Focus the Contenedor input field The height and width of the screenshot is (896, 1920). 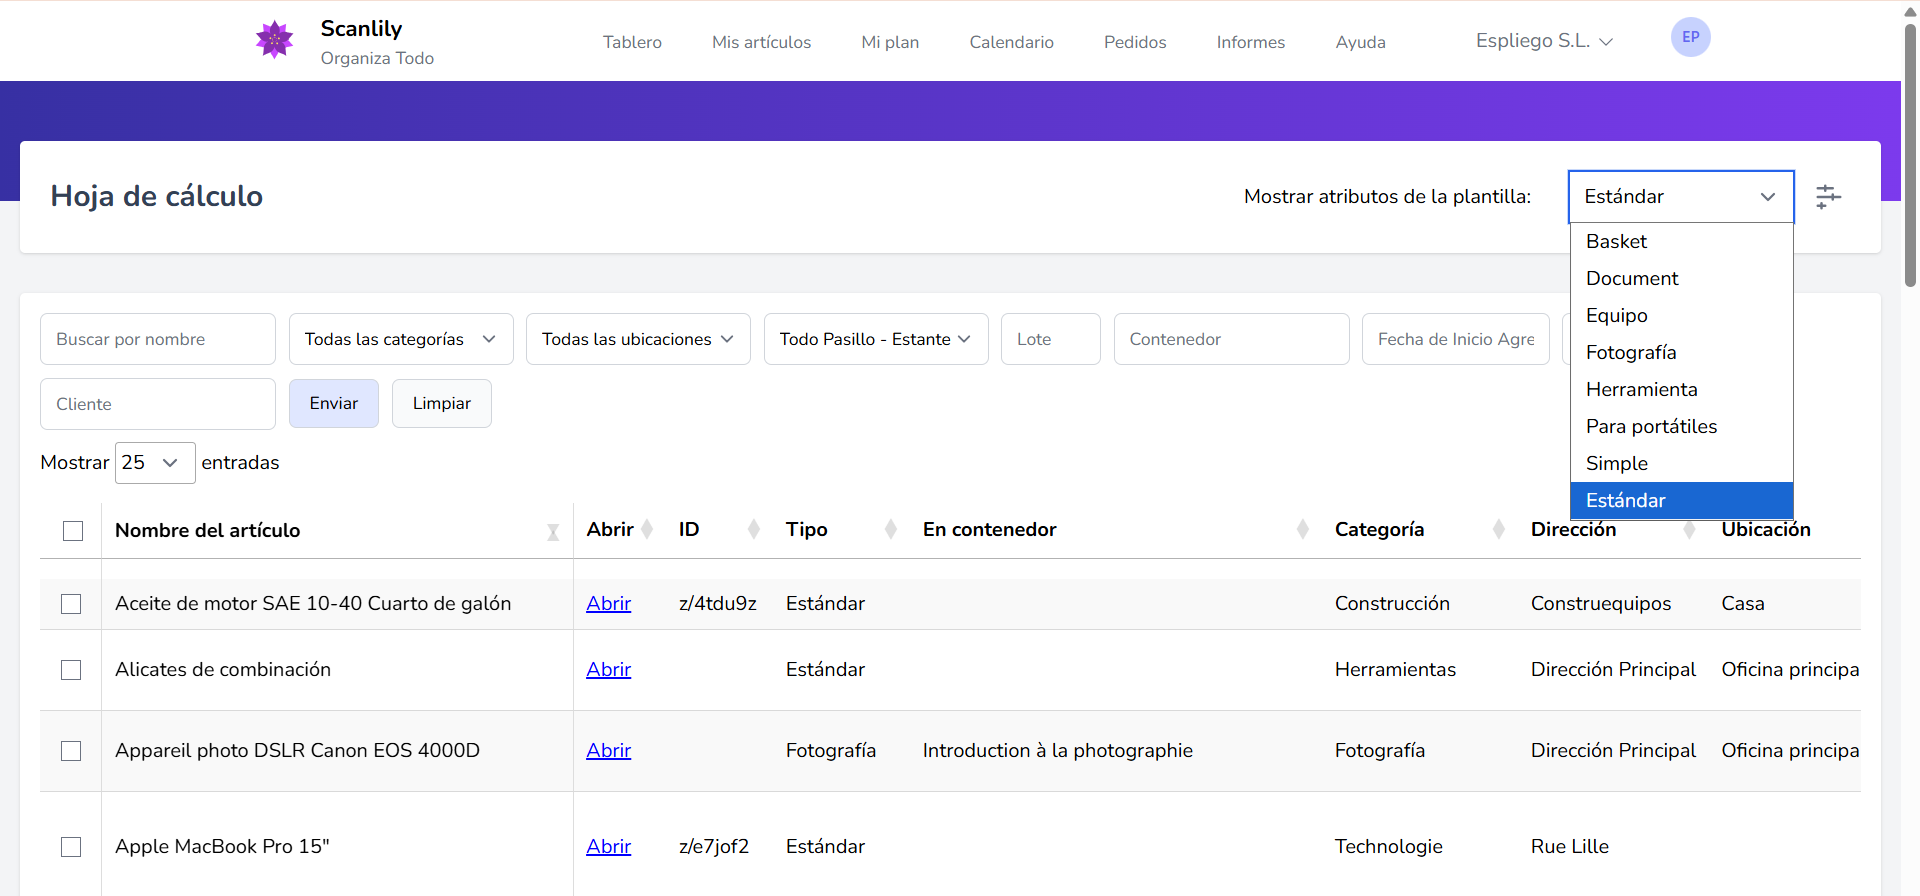(x=1232, y=339)
